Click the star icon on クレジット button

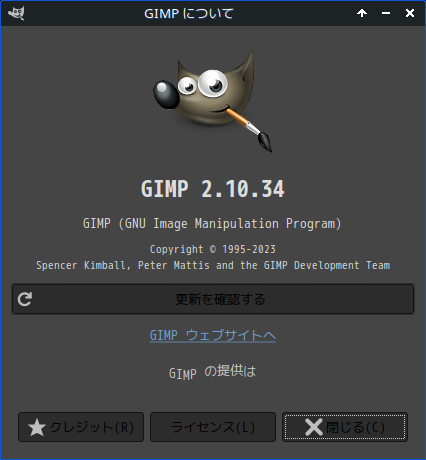[37, 427]
